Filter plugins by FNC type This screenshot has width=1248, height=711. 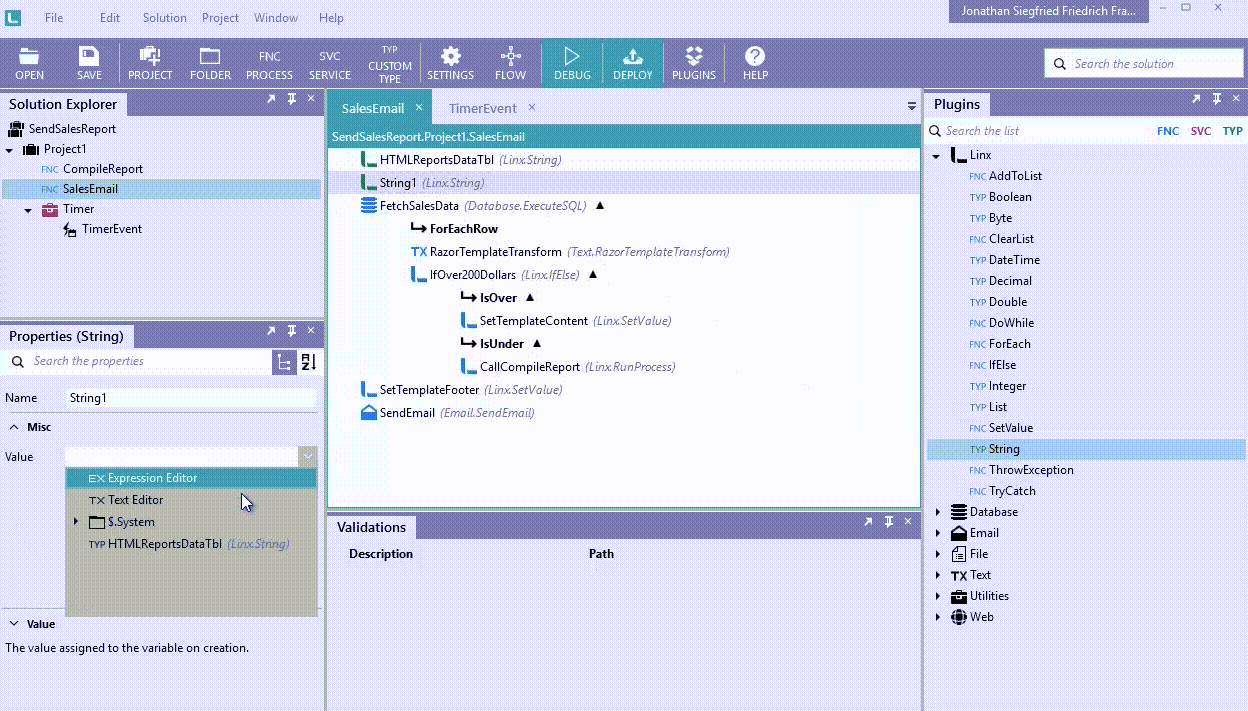coord(1167,131)
